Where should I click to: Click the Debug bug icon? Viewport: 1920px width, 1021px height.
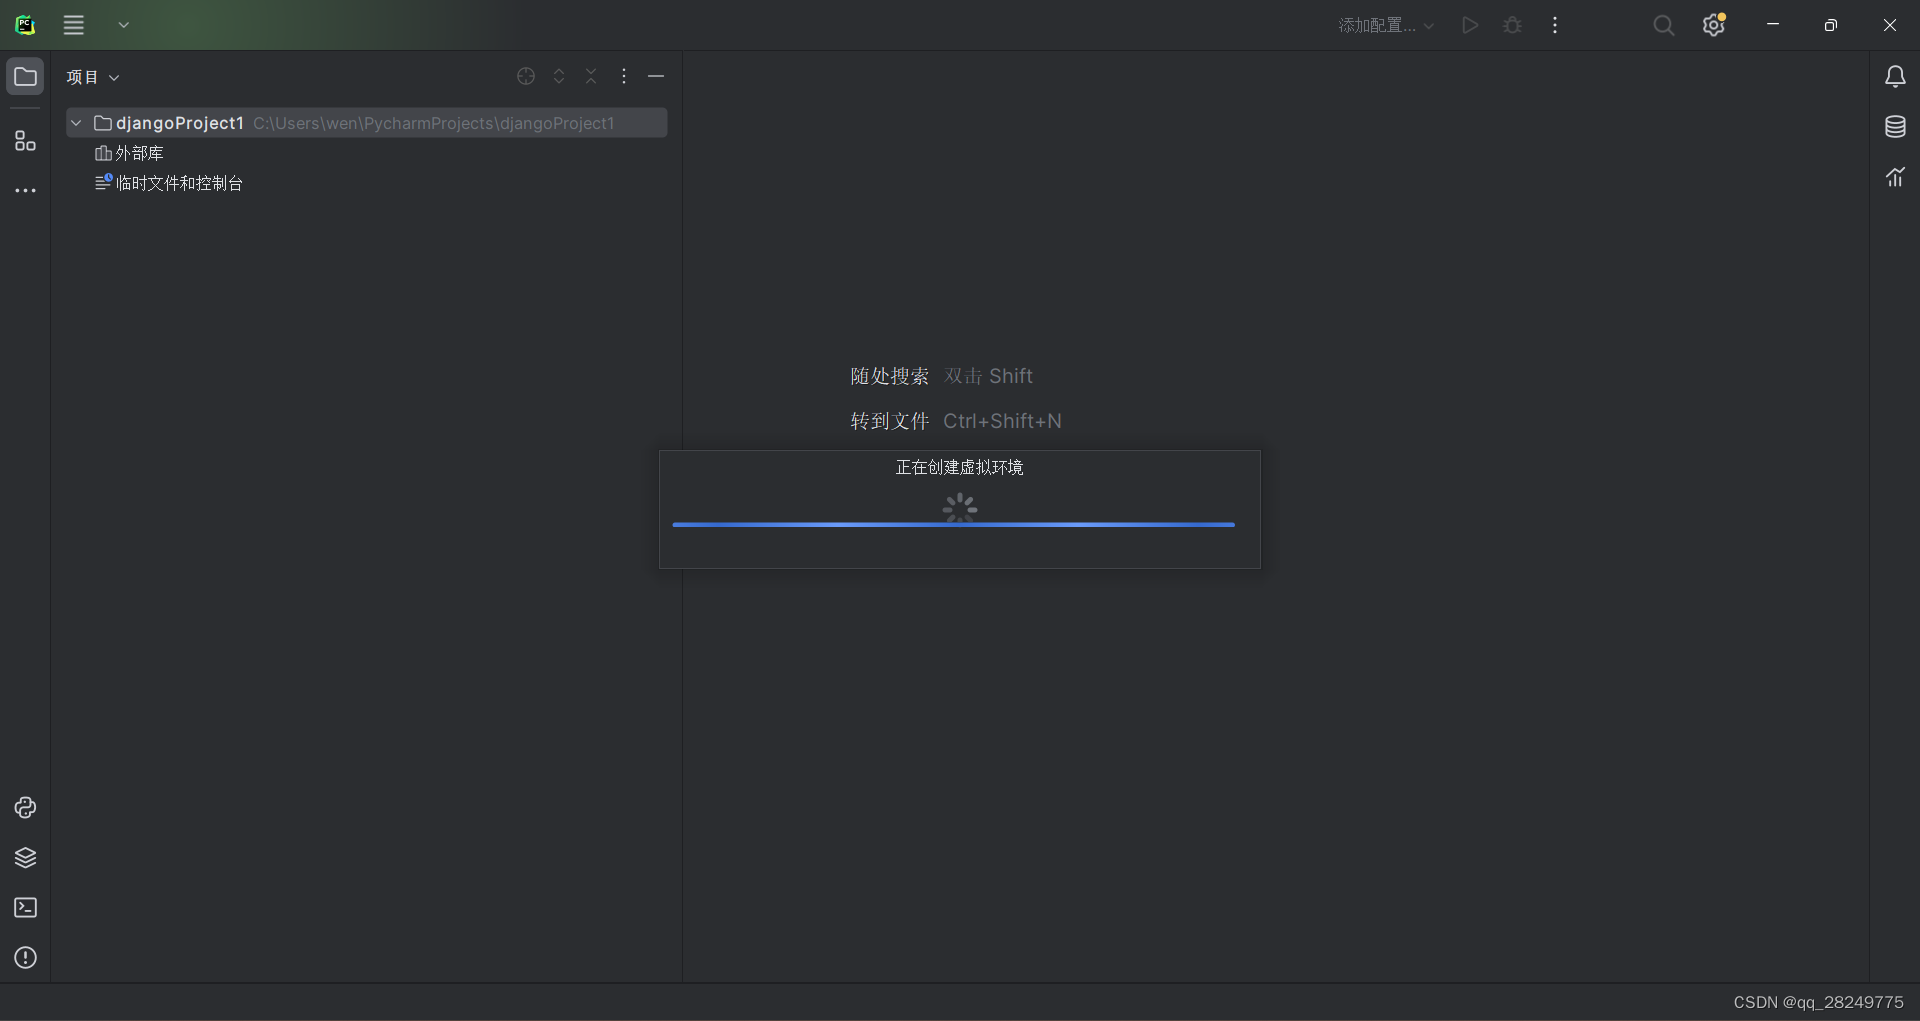coord(1513,25)
